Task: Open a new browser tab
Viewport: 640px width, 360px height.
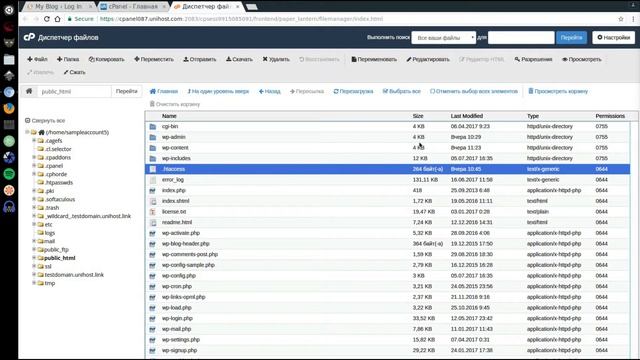Action: (252, 7)
